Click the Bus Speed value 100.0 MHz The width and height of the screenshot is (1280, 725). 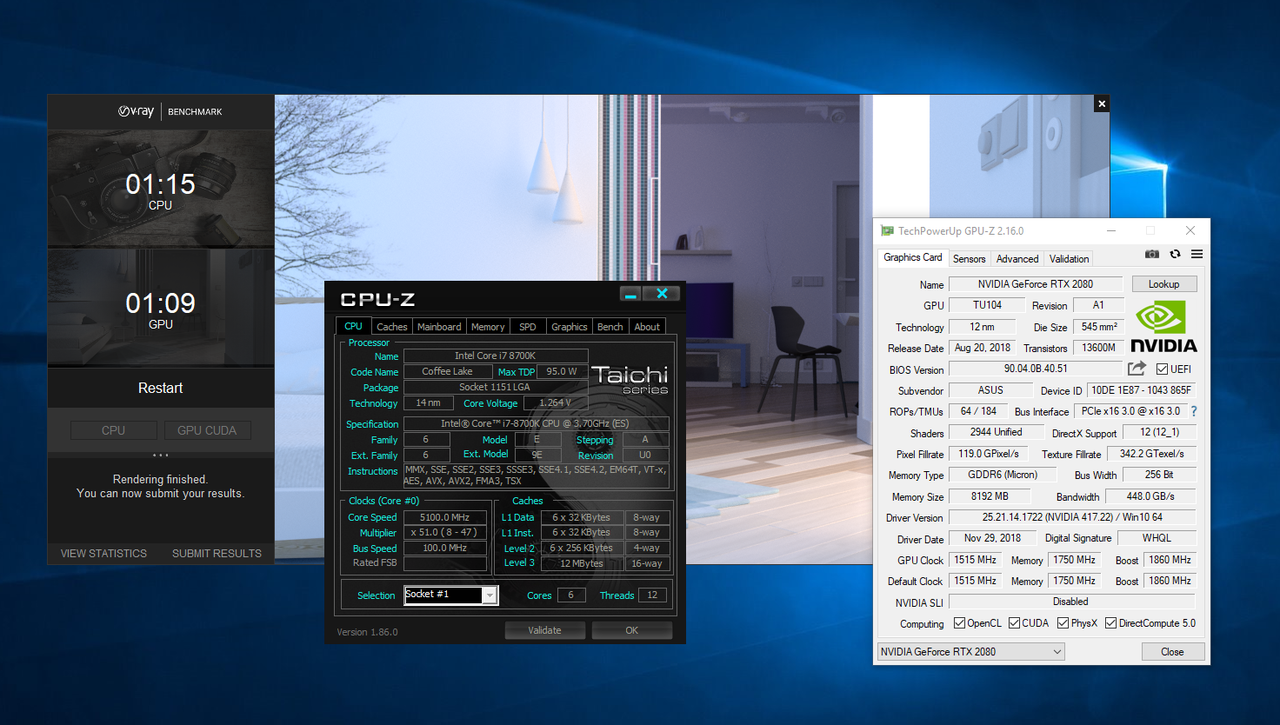point(445,548)
